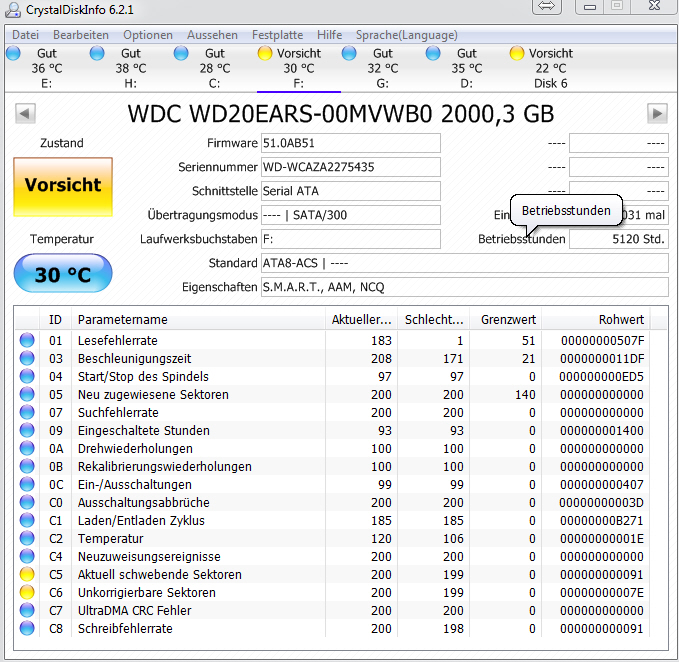Click the CrystalDiskInfo title bar app icon

point(13,10)
